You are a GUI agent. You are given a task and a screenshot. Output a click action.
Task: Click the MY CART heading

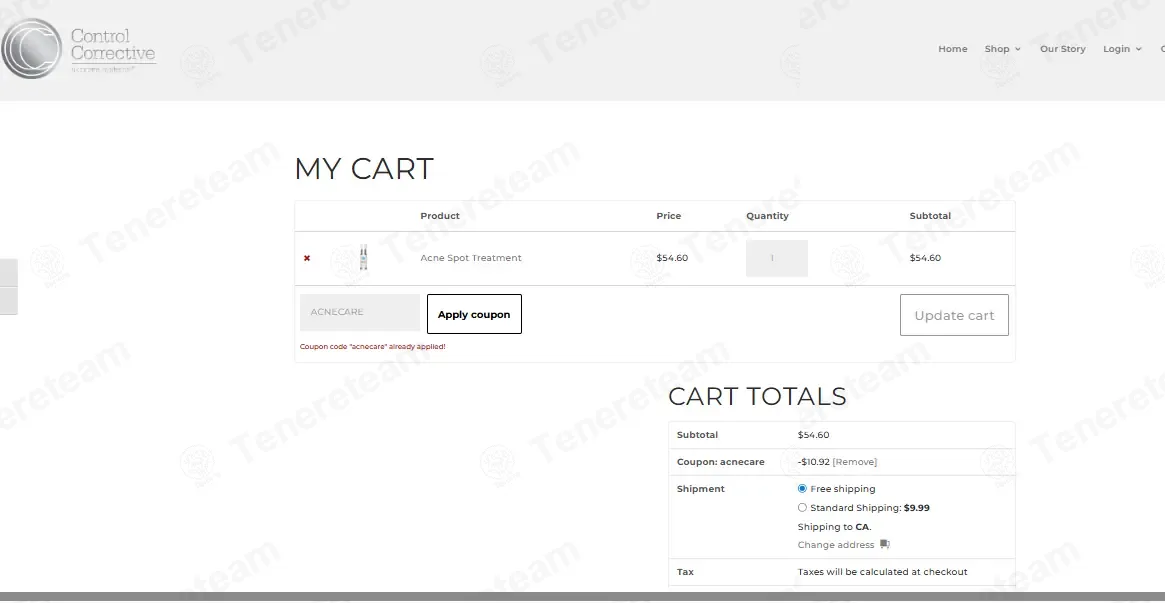(x=364, y=169)
